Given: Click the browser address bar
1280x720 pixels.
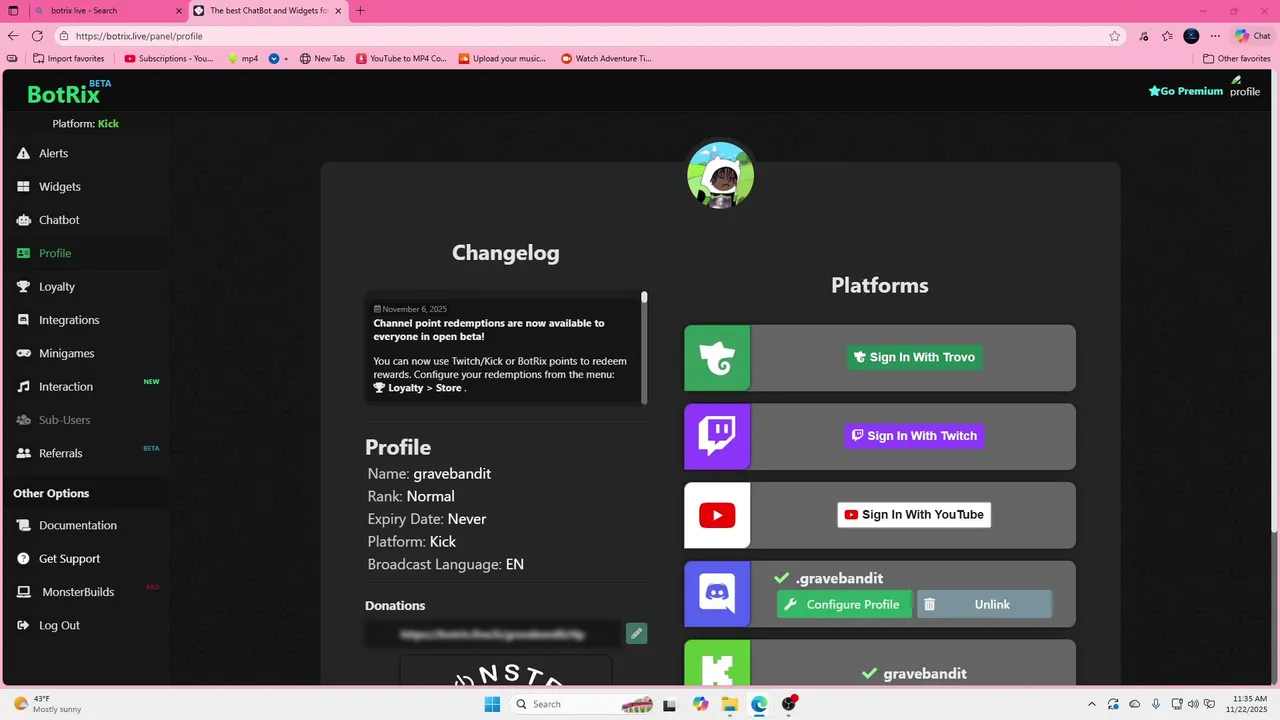Looking at the screenshot, I should pos(590,36).
